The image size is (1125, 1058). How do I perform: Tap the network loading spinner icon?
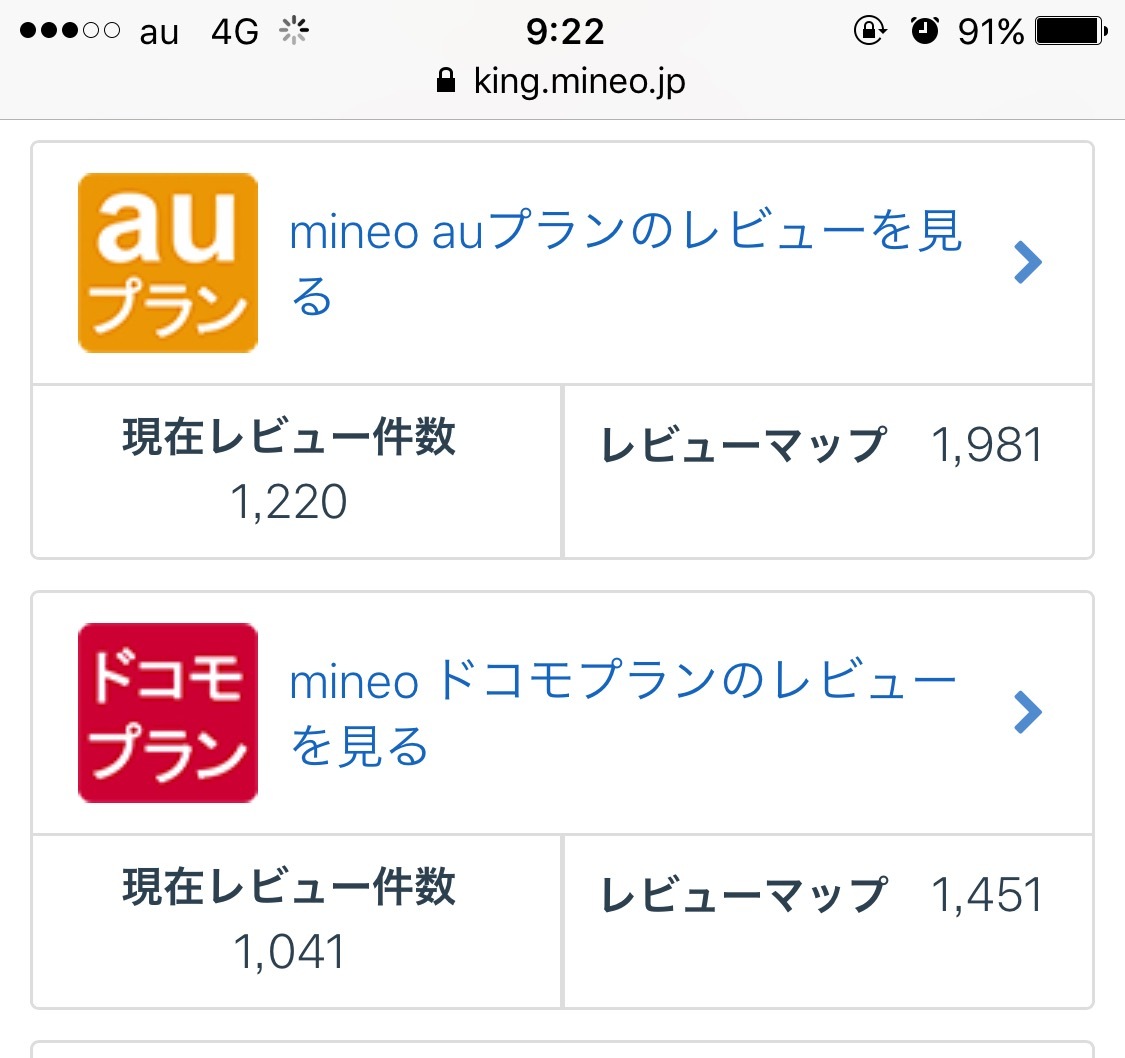pyautogui.click(x=293, y=33)
